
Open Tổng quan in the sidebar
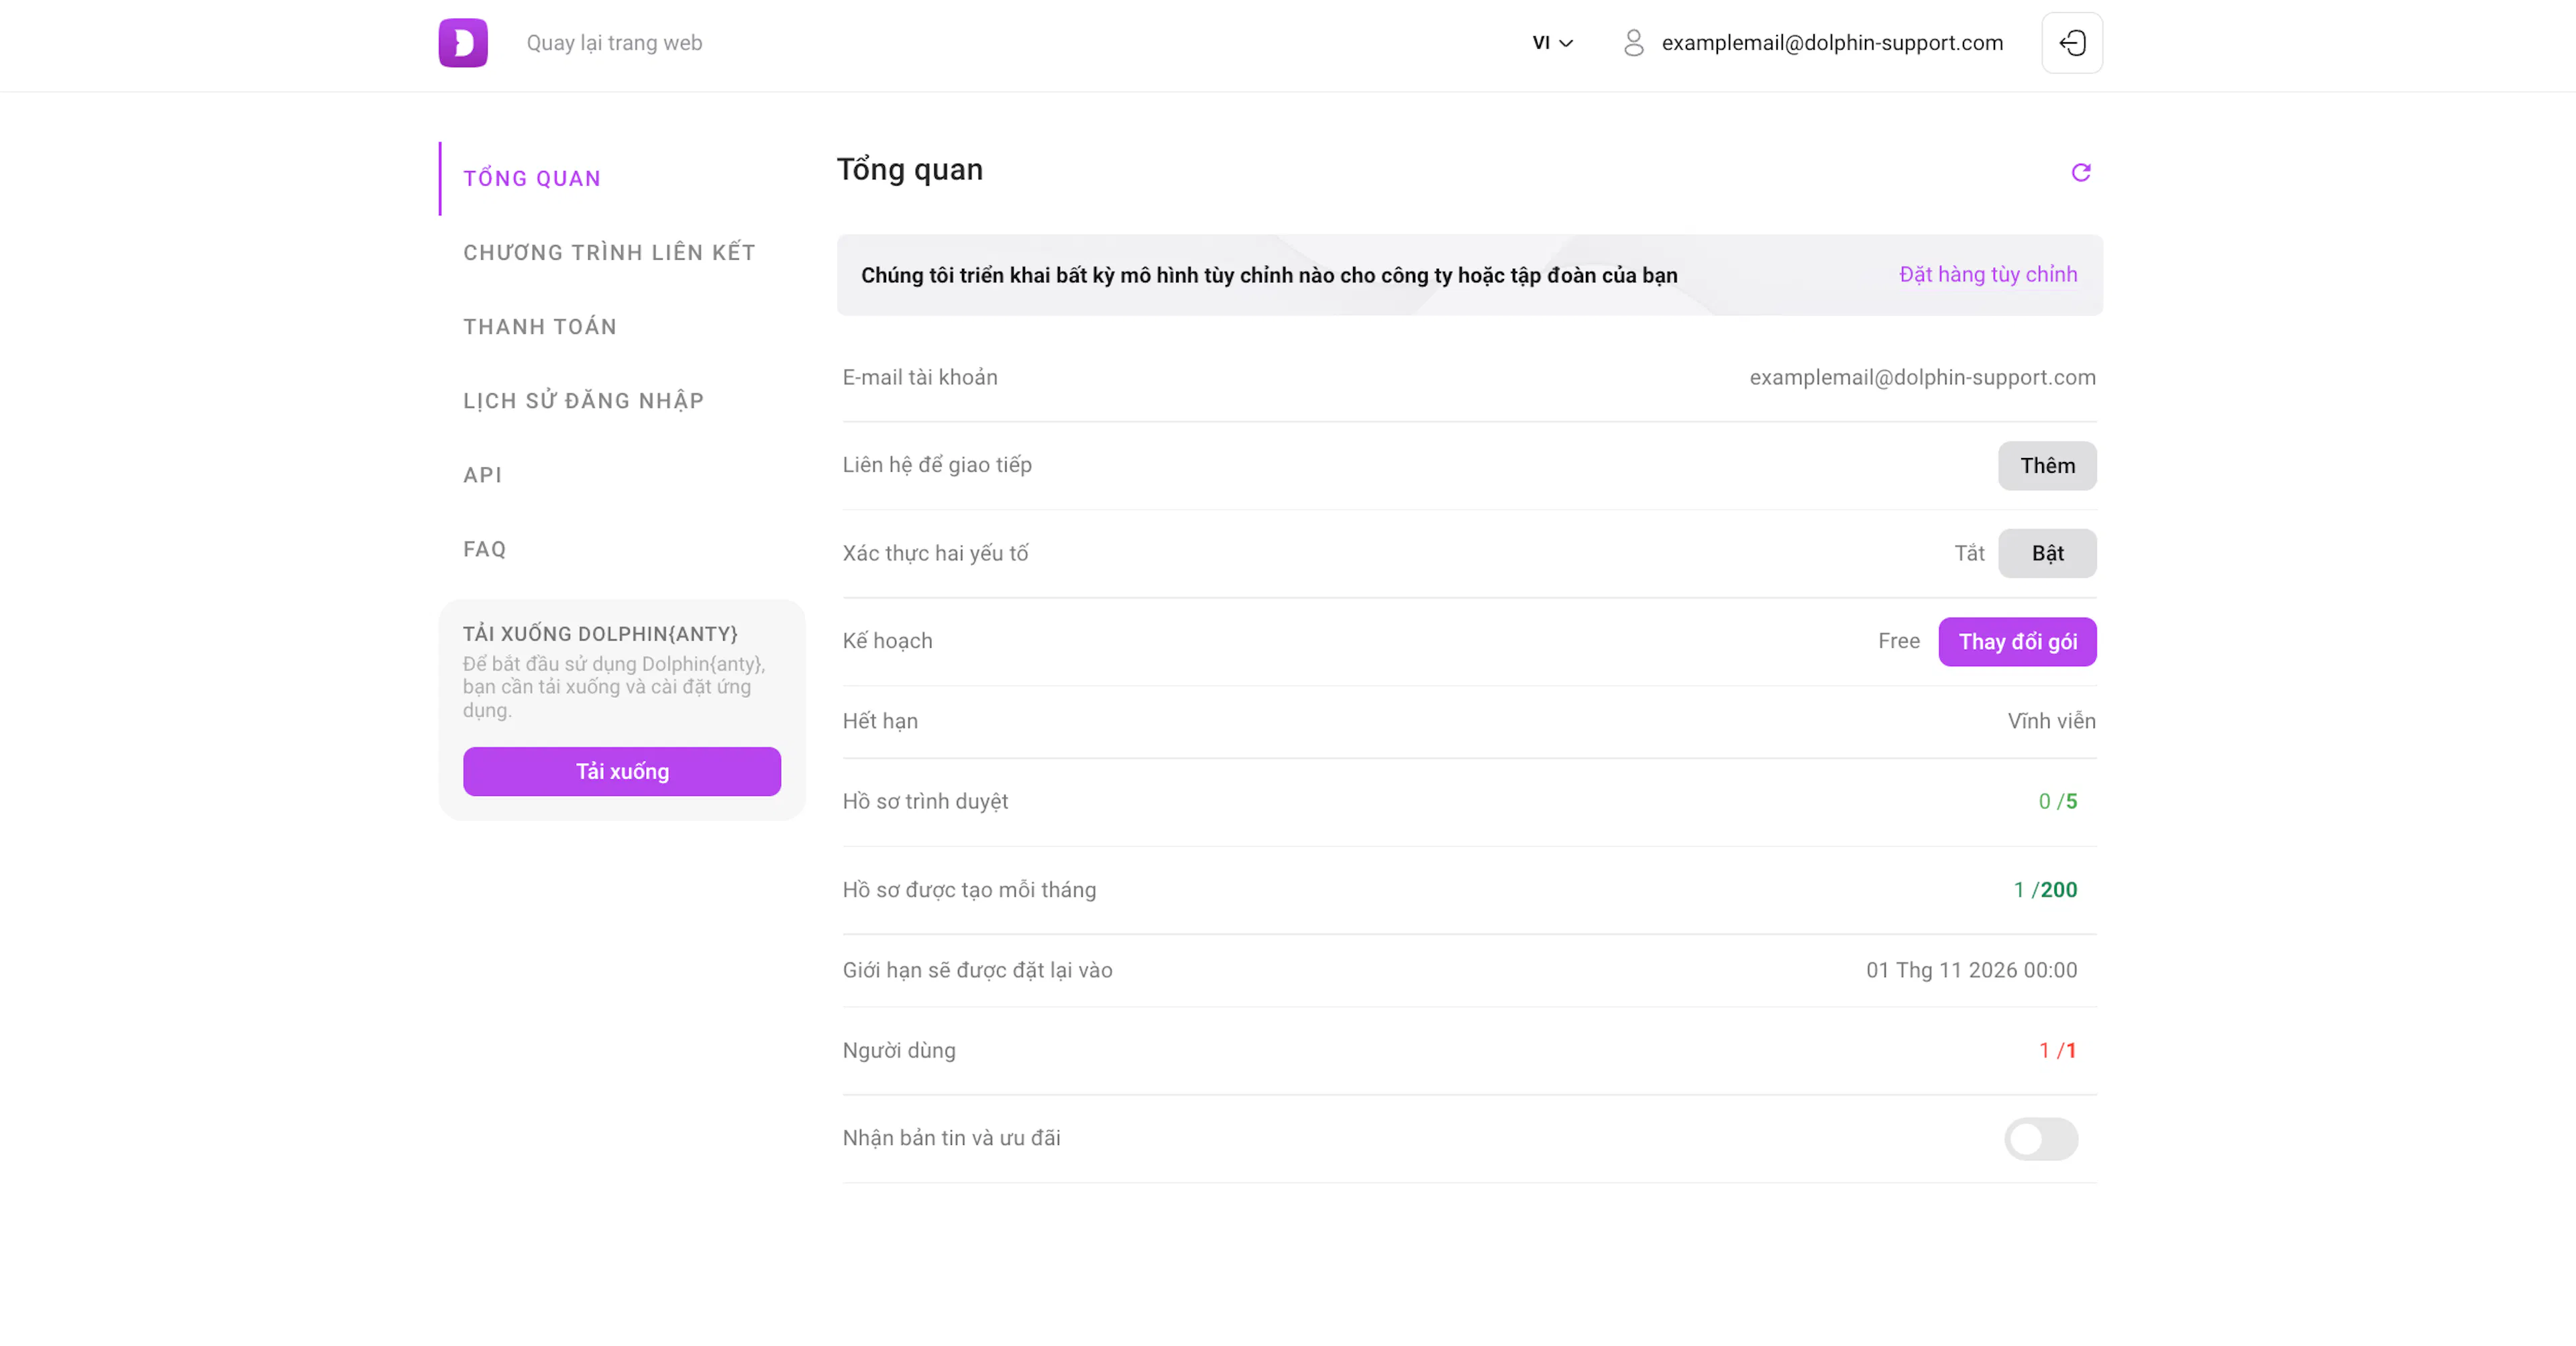(x=532, y=179)
